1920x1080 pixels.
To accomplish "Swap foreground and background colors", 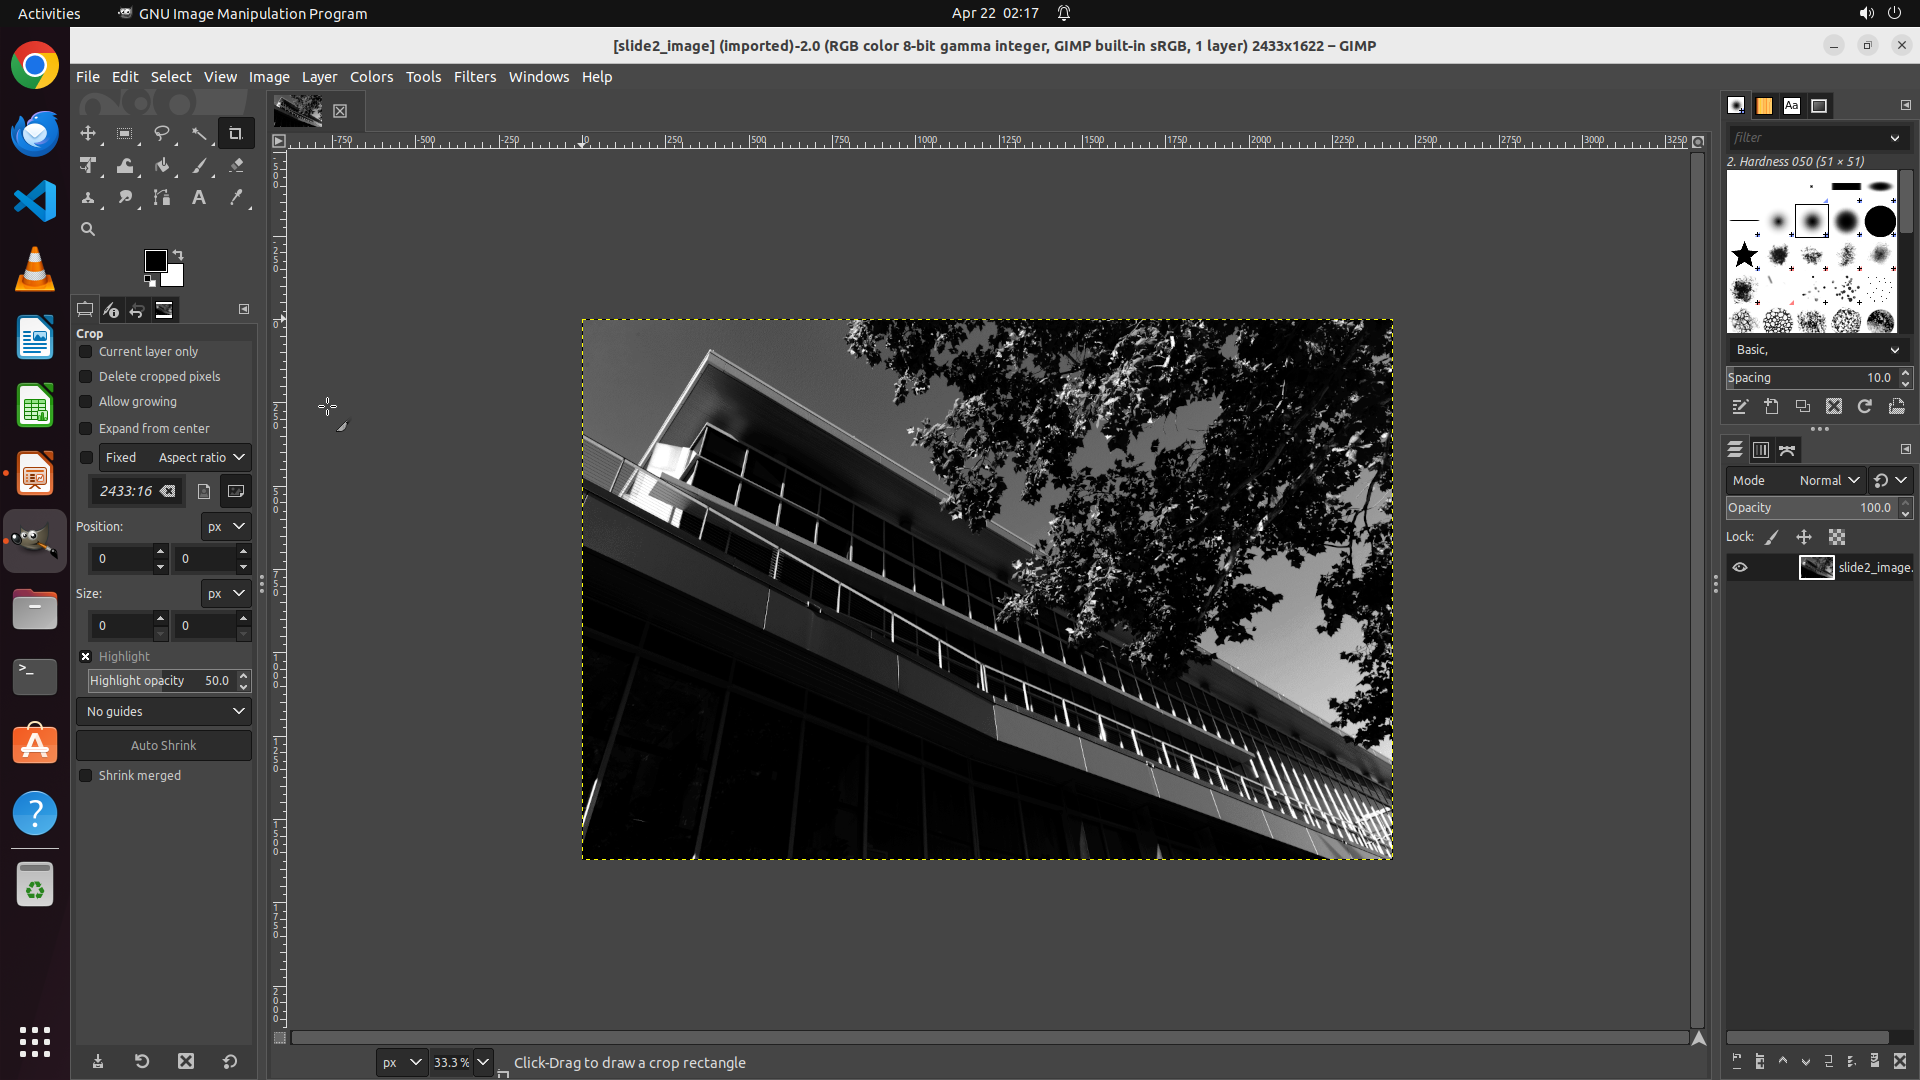I will pyautogui.click(x=178, y=254).
